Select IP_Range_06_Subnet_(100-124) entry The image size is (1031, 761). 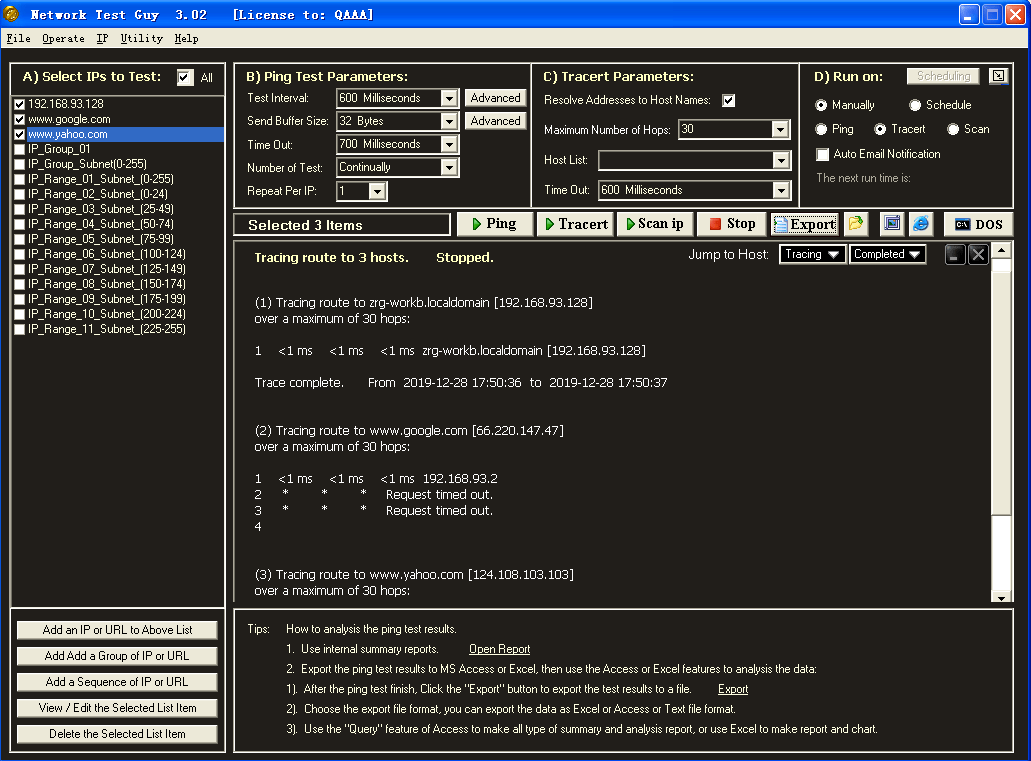click(x=107, y=254)
